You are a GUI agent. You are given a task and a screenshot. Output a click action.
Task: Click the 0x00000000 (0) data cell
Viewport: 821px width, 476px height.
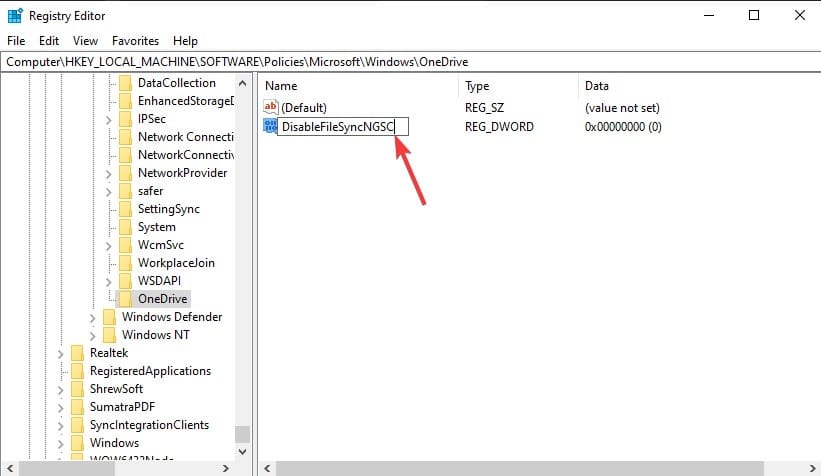(623, 127)
